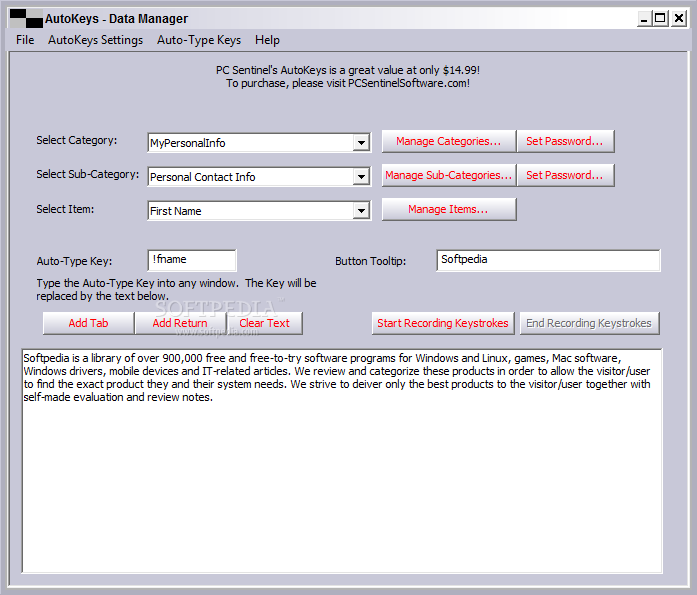
Task: Close the AutoKeys window
Action: tap(679, 19)
